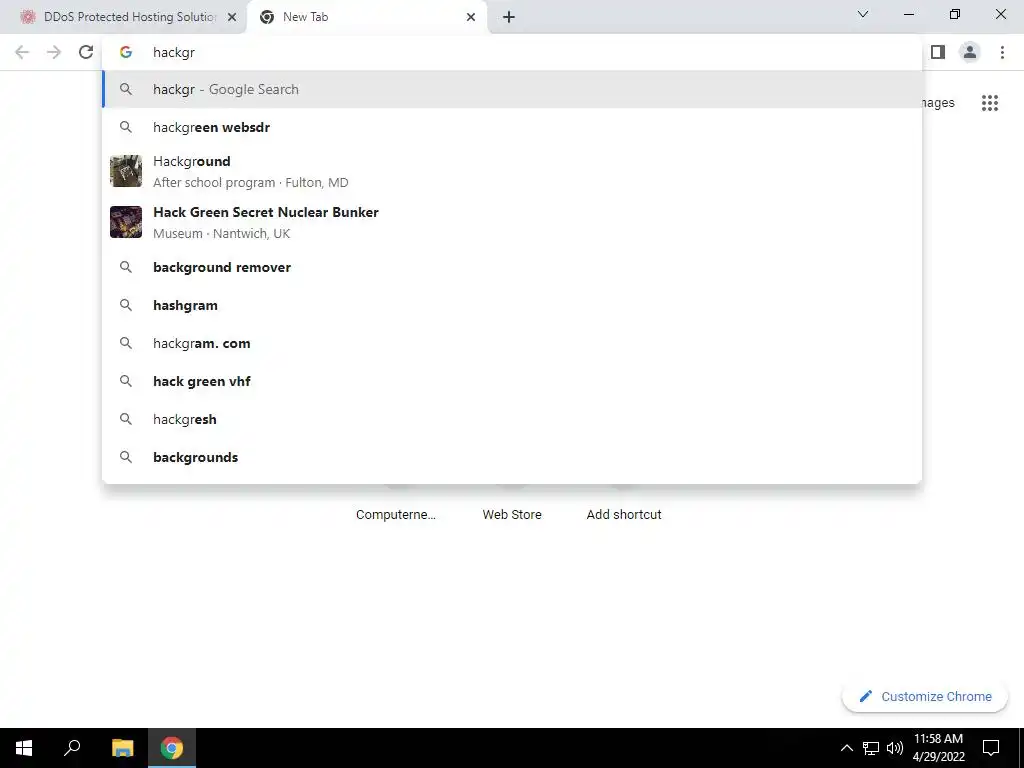The width and height of the screenshot is (1024, 768).
Task: Open a new tab with plus button
Action: point(509,17)
